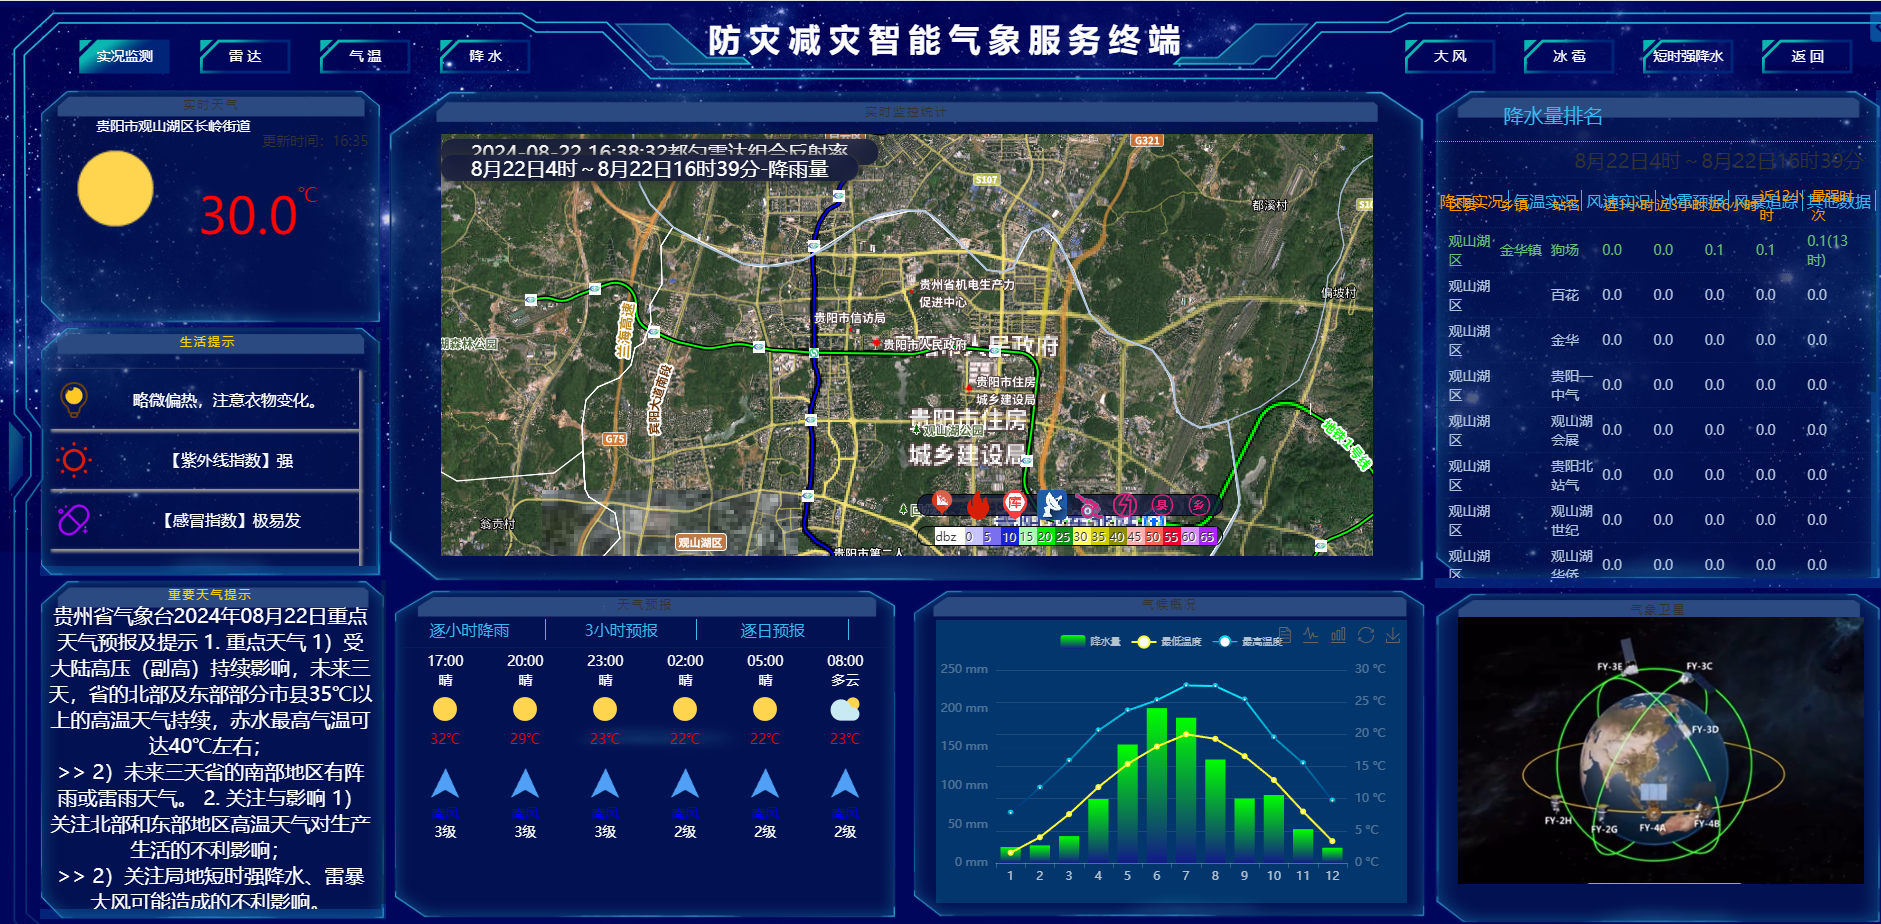Click the 55 dbz legend color swatch

pos(1170,536)
